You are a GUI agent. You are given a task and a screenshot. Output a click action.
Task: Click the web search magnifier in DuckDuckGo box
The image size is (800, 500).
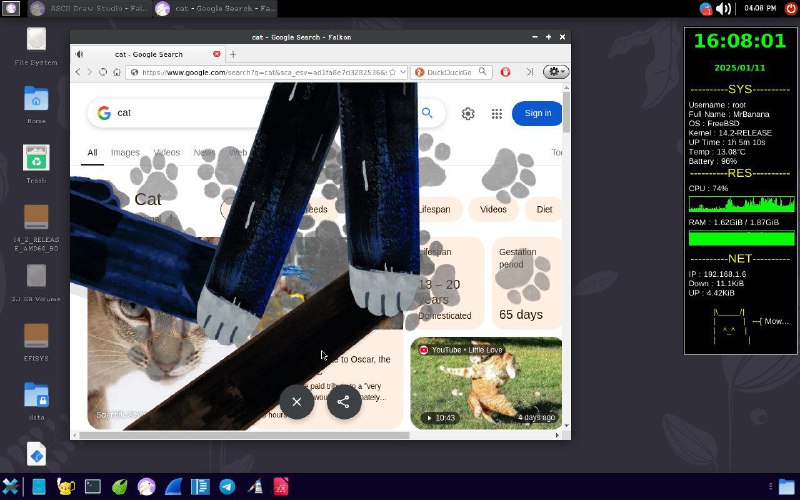tap(482, 72)
